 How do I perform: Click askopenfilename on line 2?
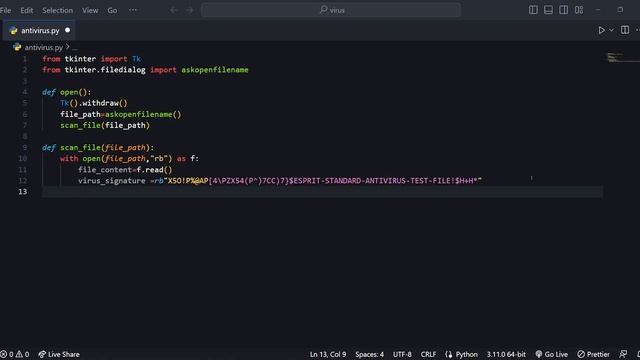click(x=215, y=70)
